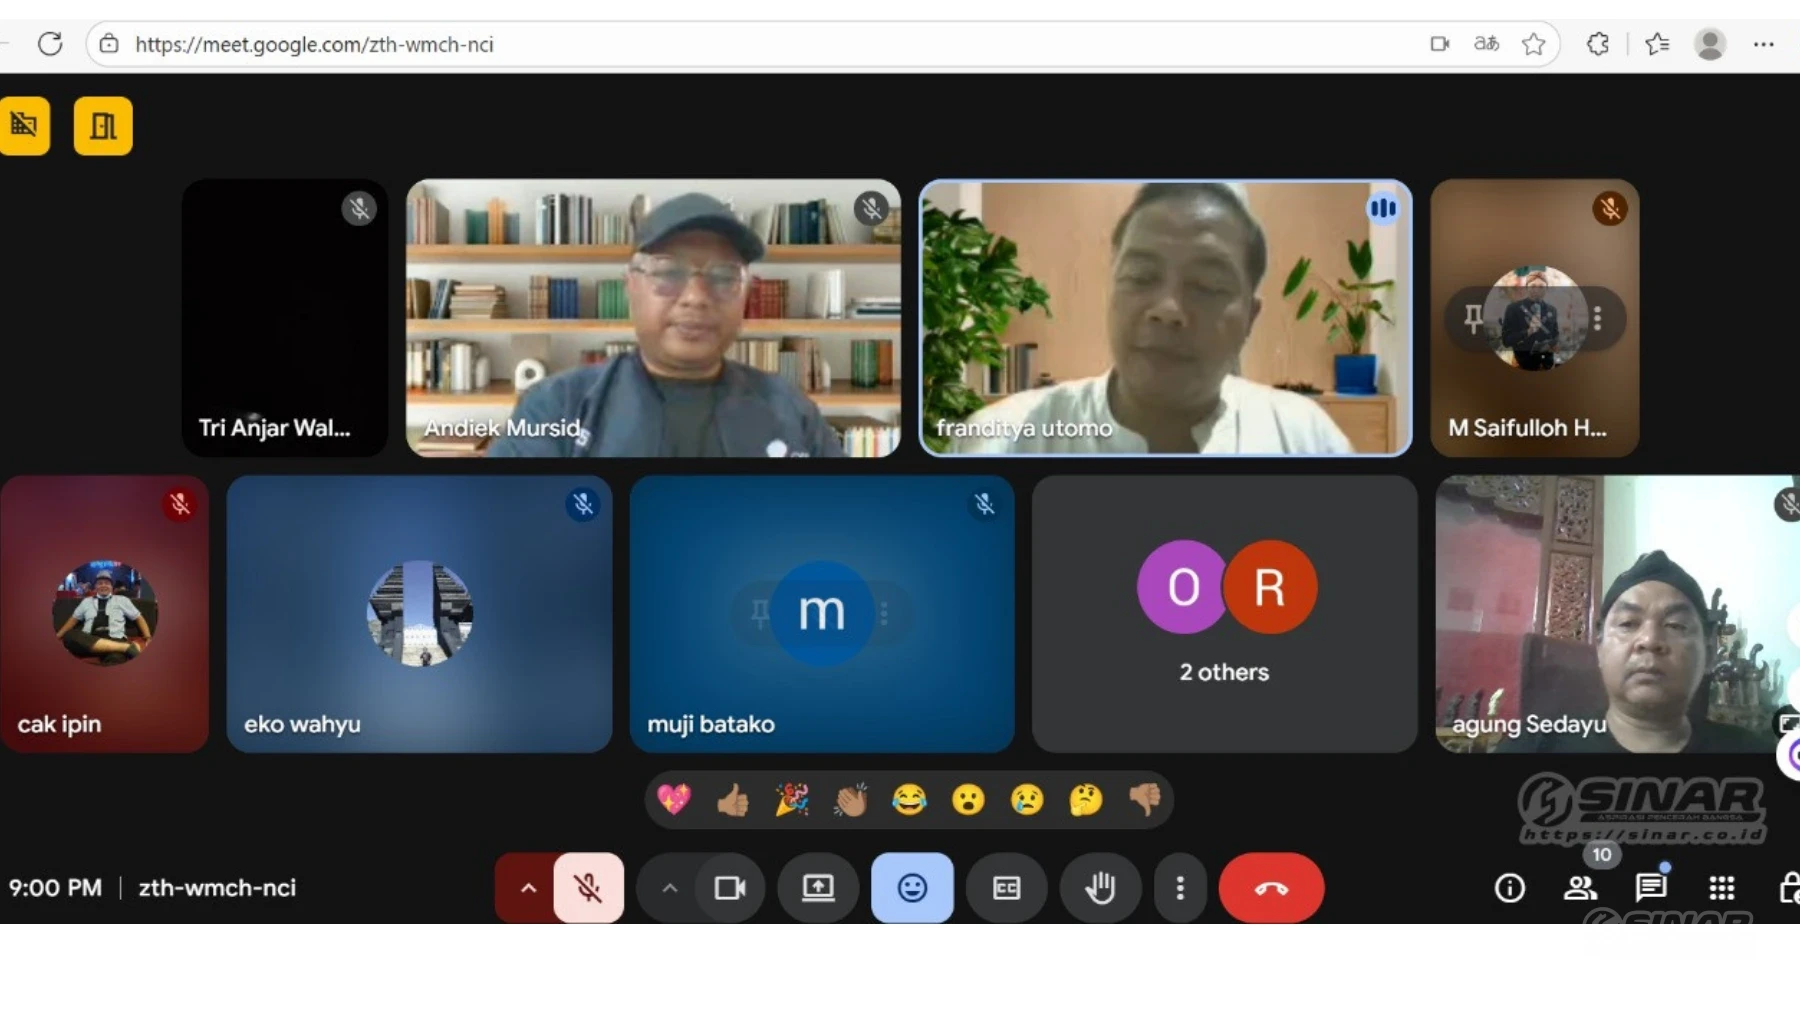The width and height of the screenshot is (1800, 1013).
Task: Send the party popper reaction
Action: 792,800
